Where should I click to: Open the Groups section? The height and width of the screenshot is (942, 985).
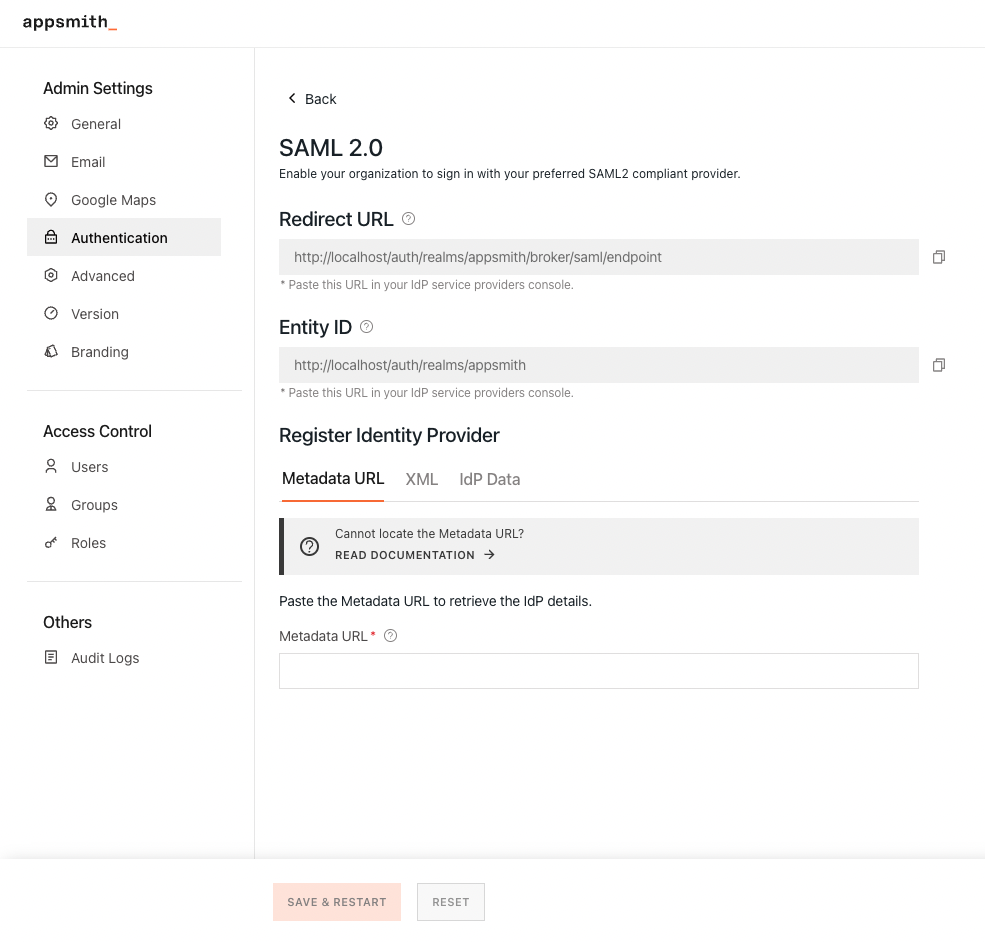point(94,504)
